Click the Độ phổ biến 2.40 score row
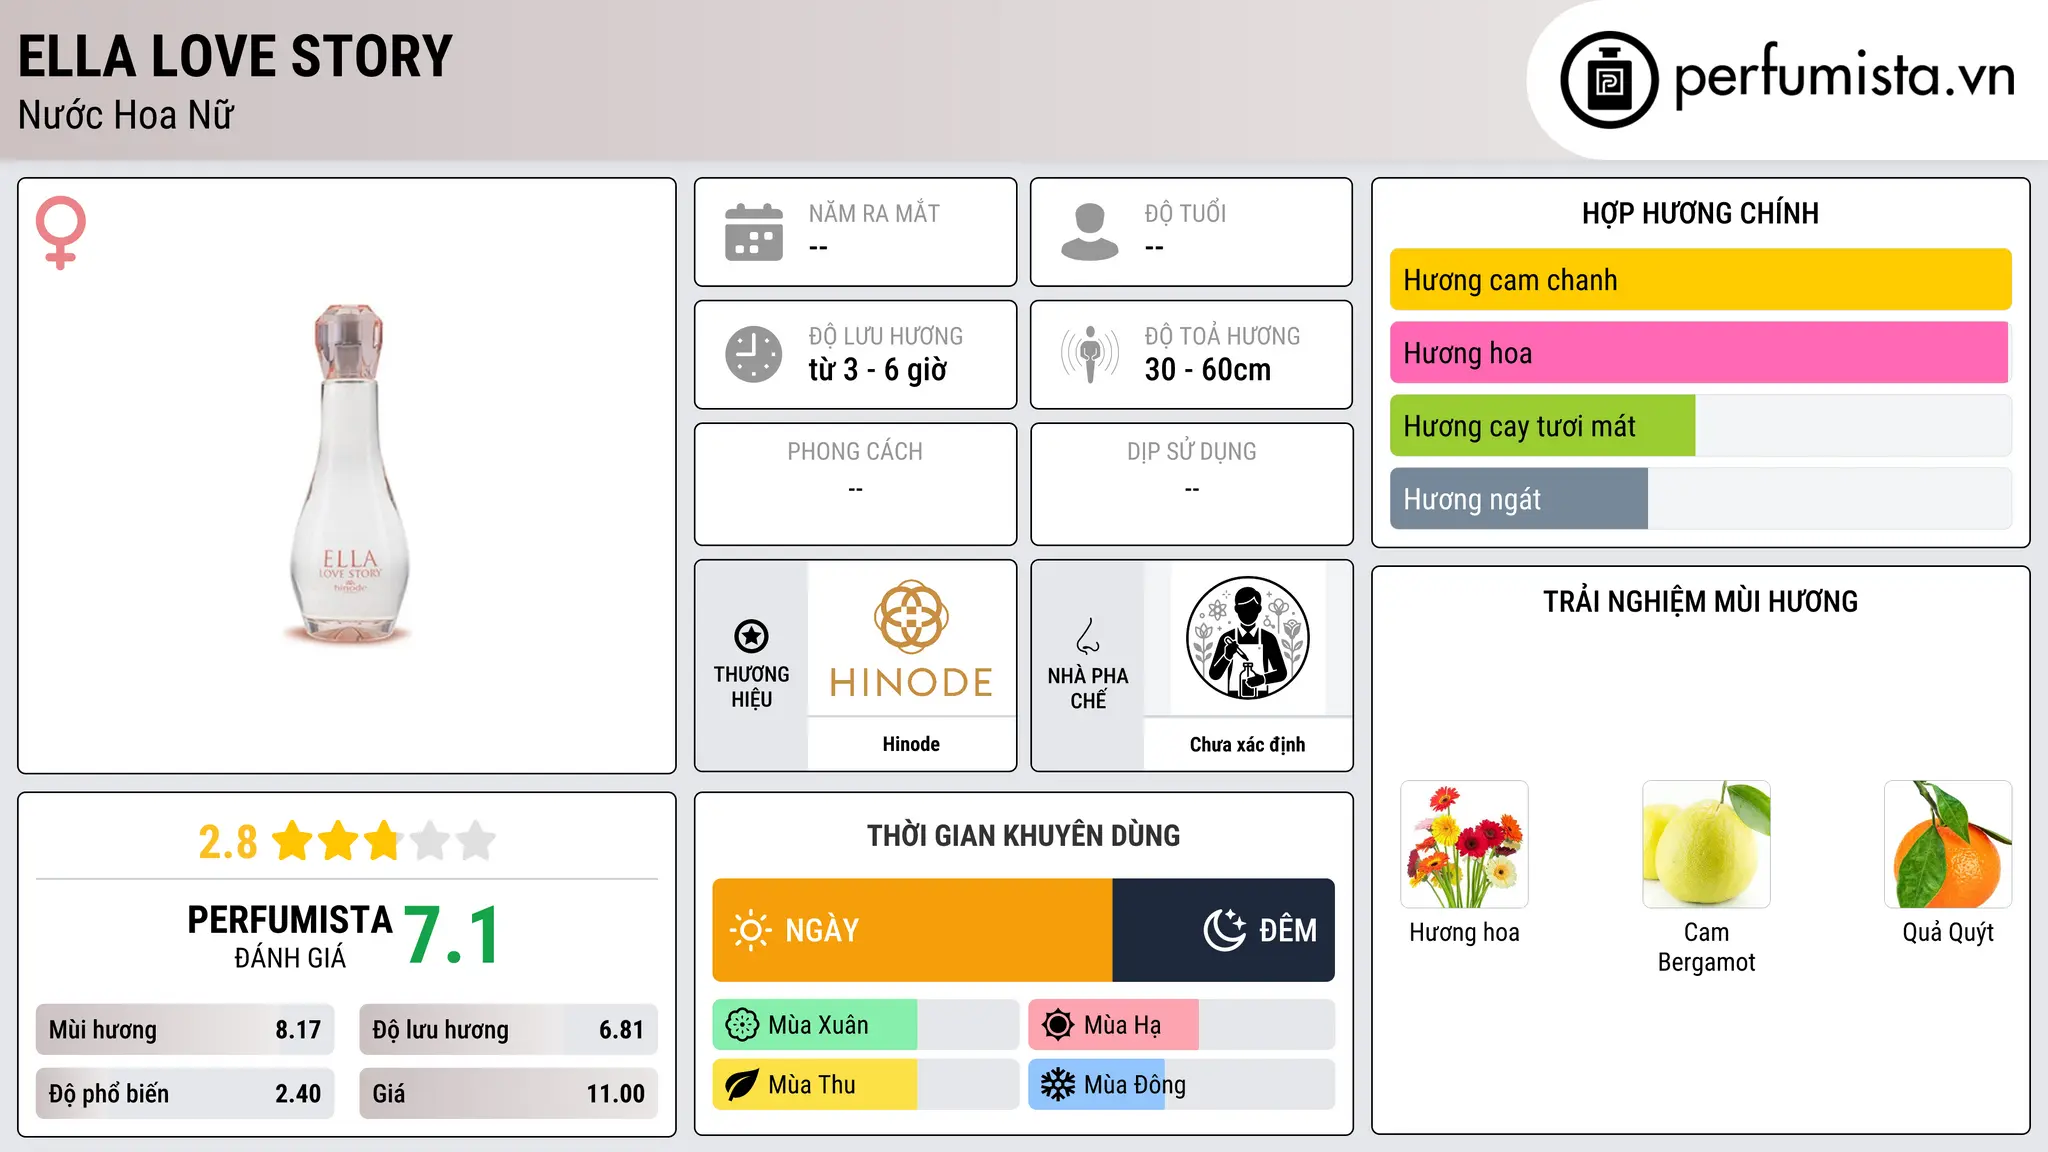The image size is (2048, 1152). 185,1094
